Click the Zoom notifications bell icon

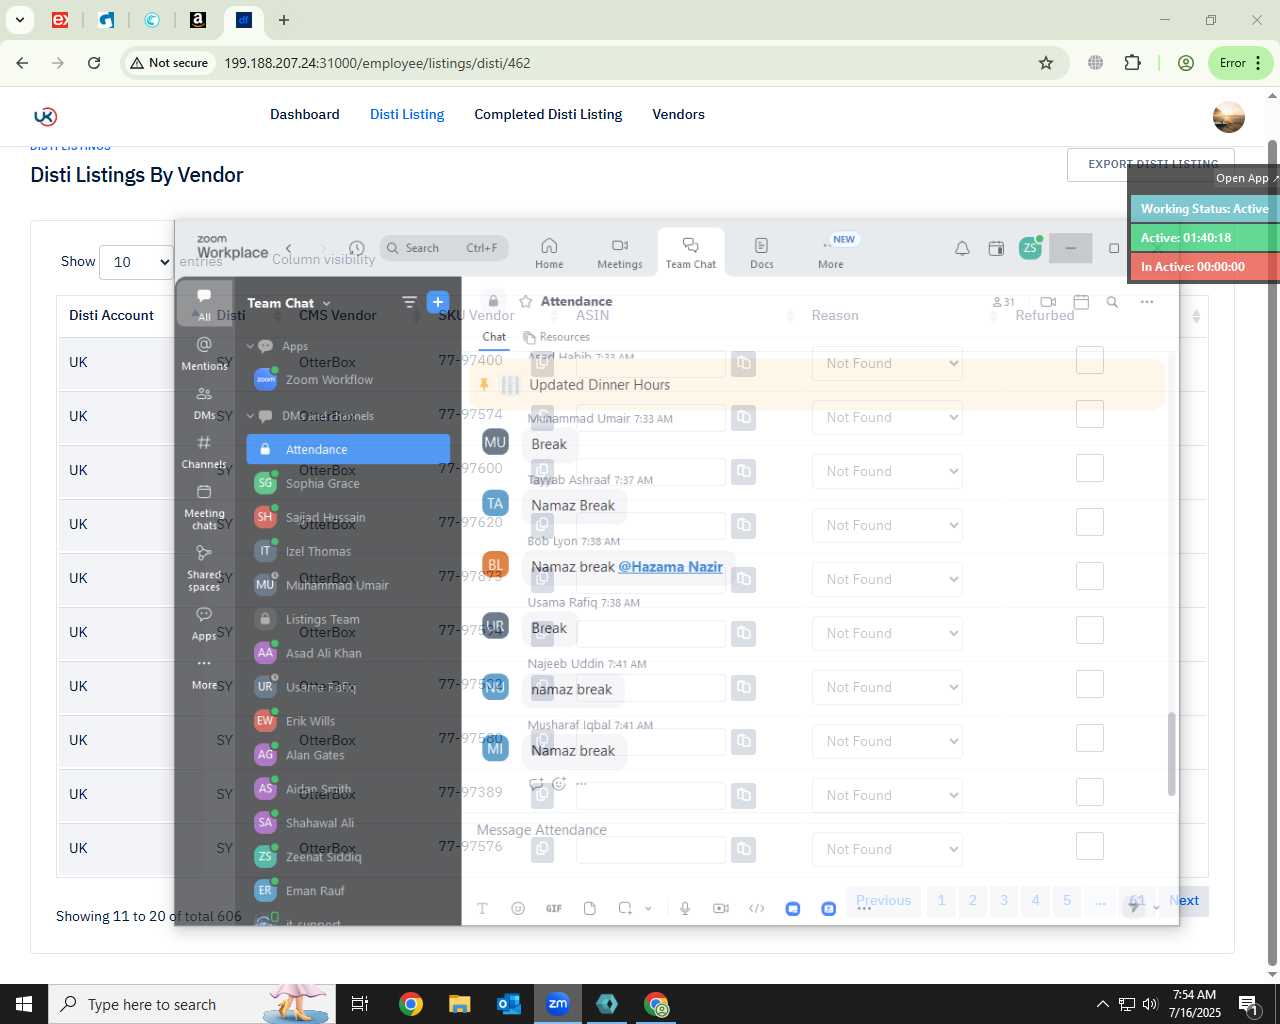(962, 248)
